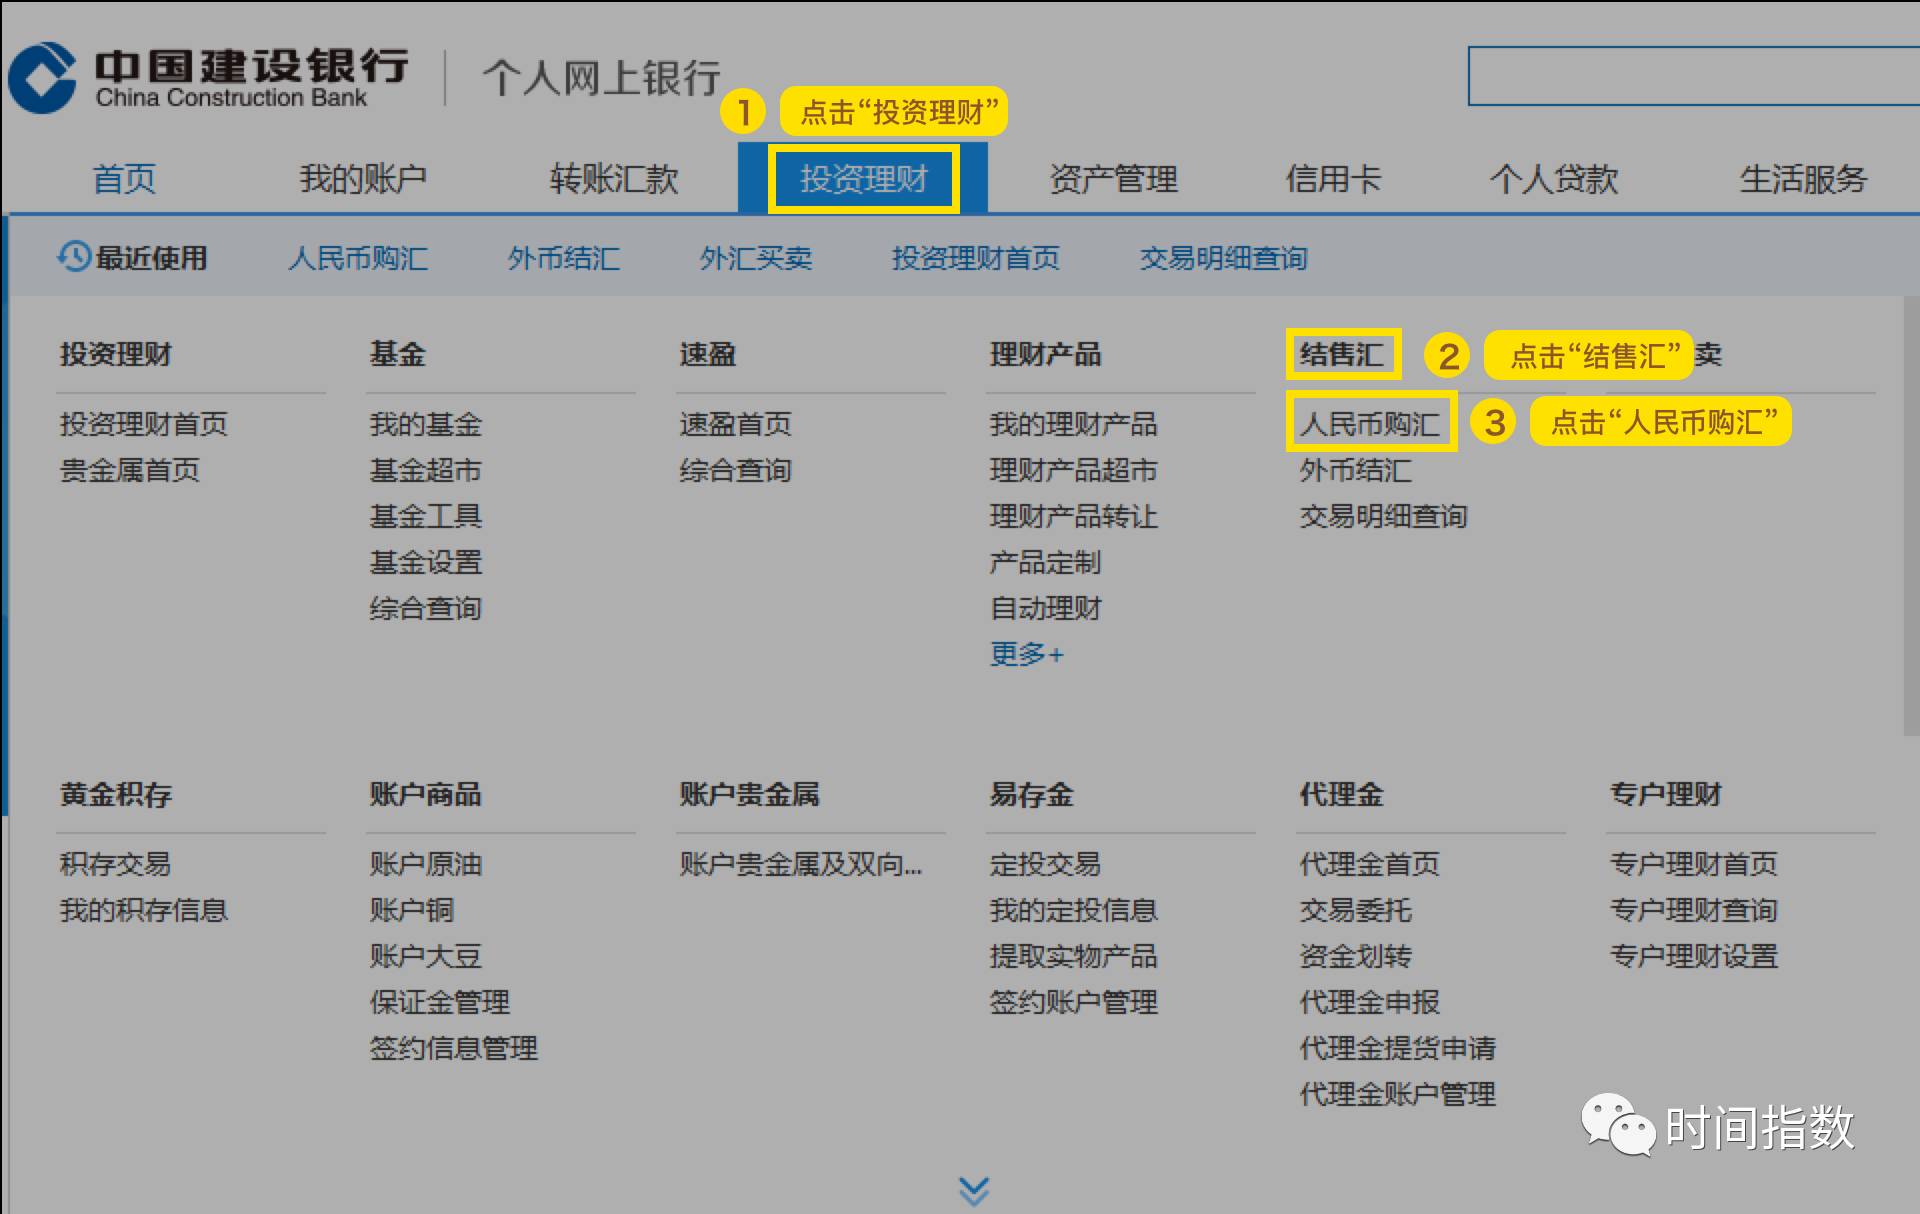Image resolution: width=1920 pixels, height=1214 pixels.
Task: Click 速盈首页 in the 速盈 column
Action: [735, 423]
